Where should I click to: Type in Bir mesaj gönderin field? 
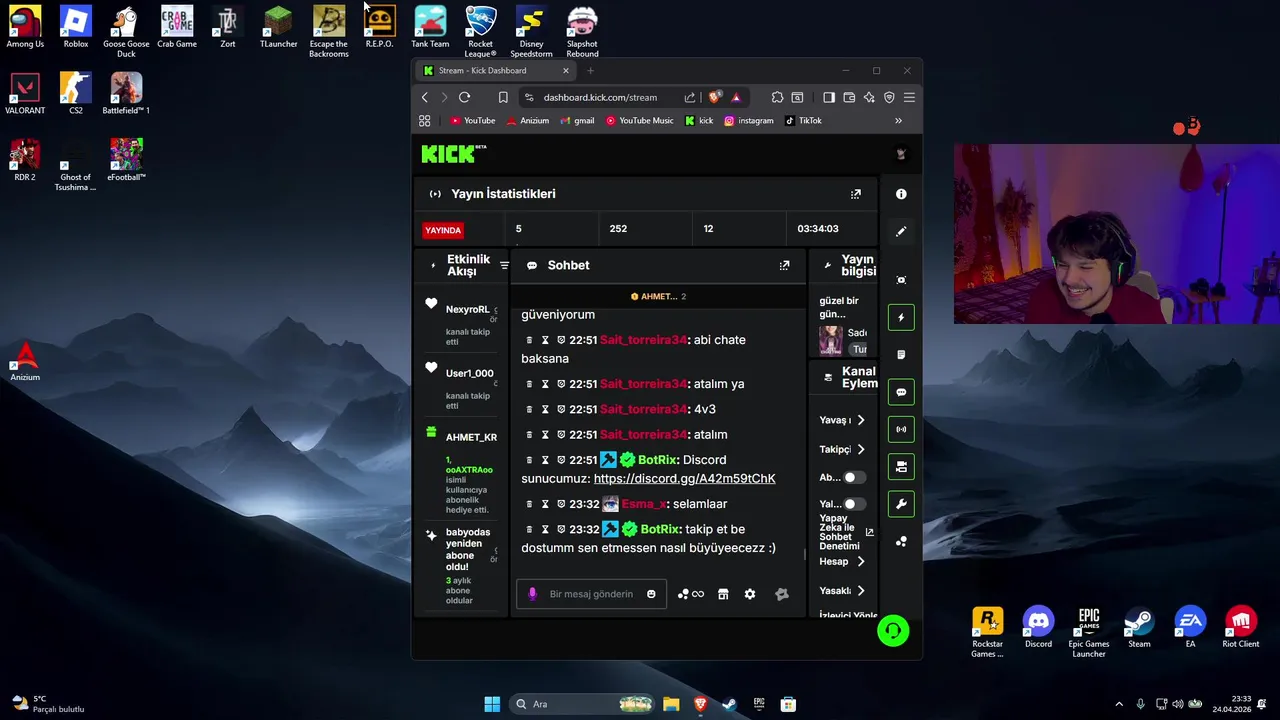pyautogui.click(x=591, y=594)
